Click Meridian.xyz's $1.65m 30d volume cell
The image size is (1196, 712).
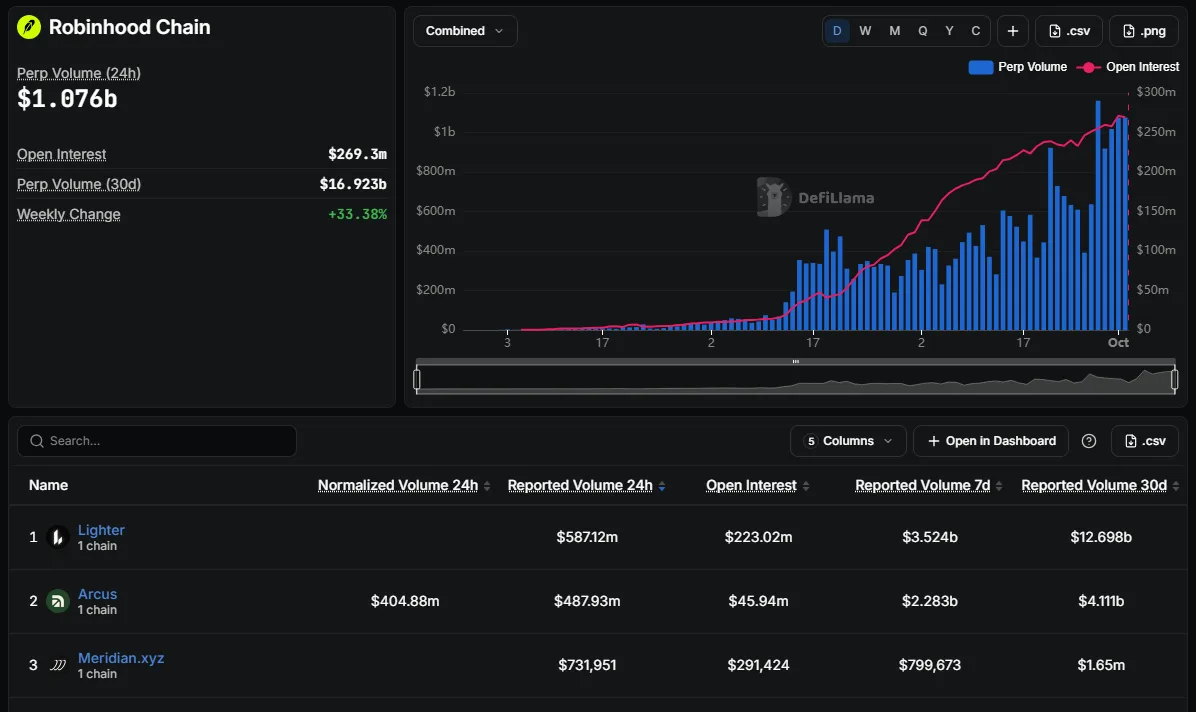pos(1101,665)
